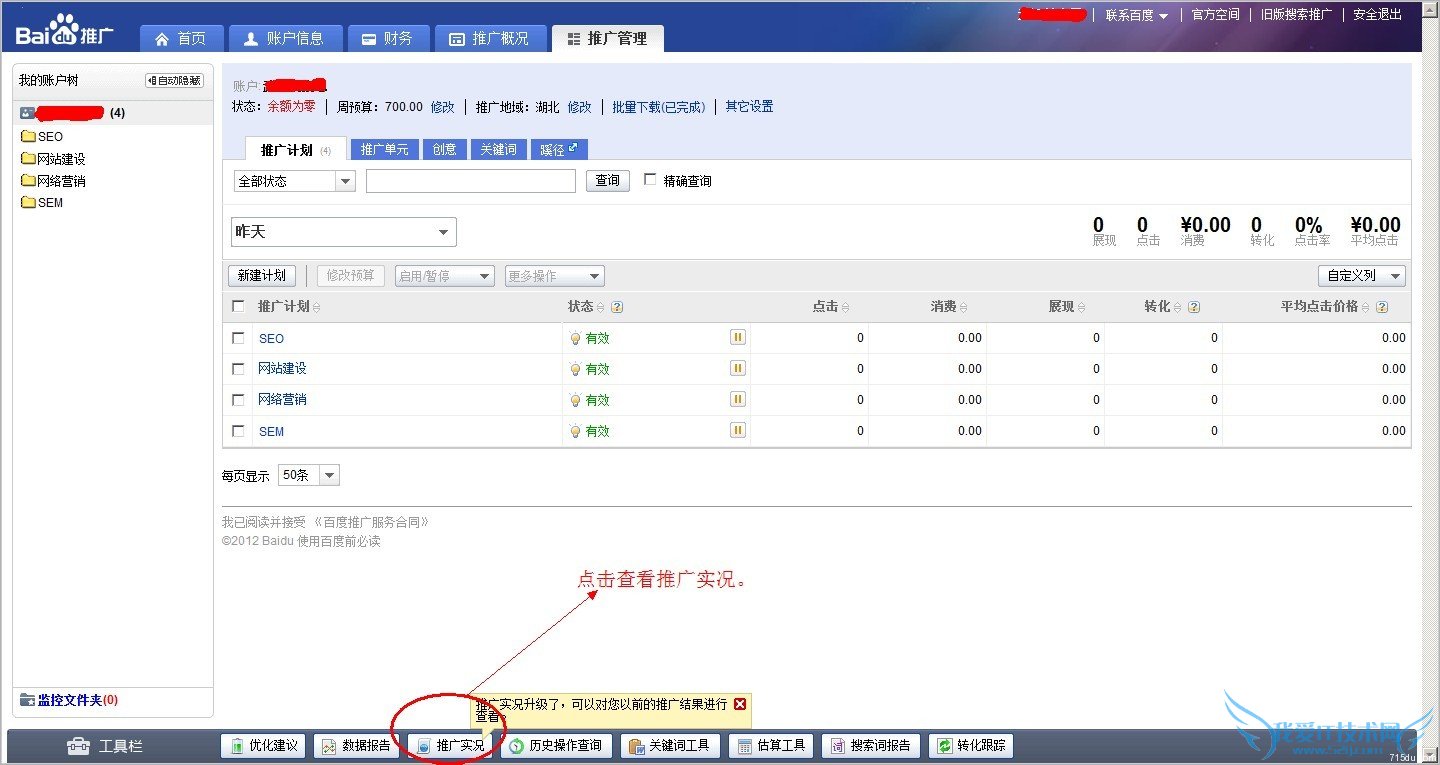1440x765 pixels.
Task: Click 修改 next to 推广地域 湖北
Action: tap(580, 107)
